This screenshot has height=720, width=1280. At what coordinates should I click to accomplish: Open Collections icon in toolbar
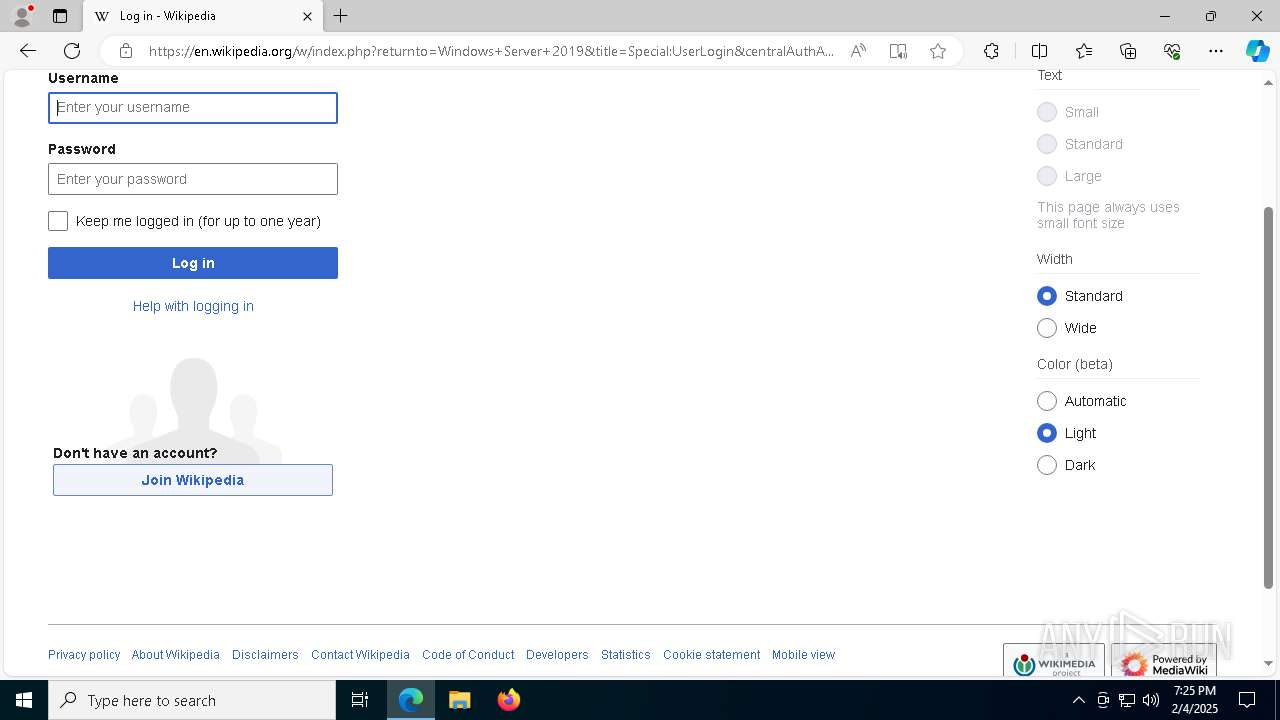tap(1128, 51)
